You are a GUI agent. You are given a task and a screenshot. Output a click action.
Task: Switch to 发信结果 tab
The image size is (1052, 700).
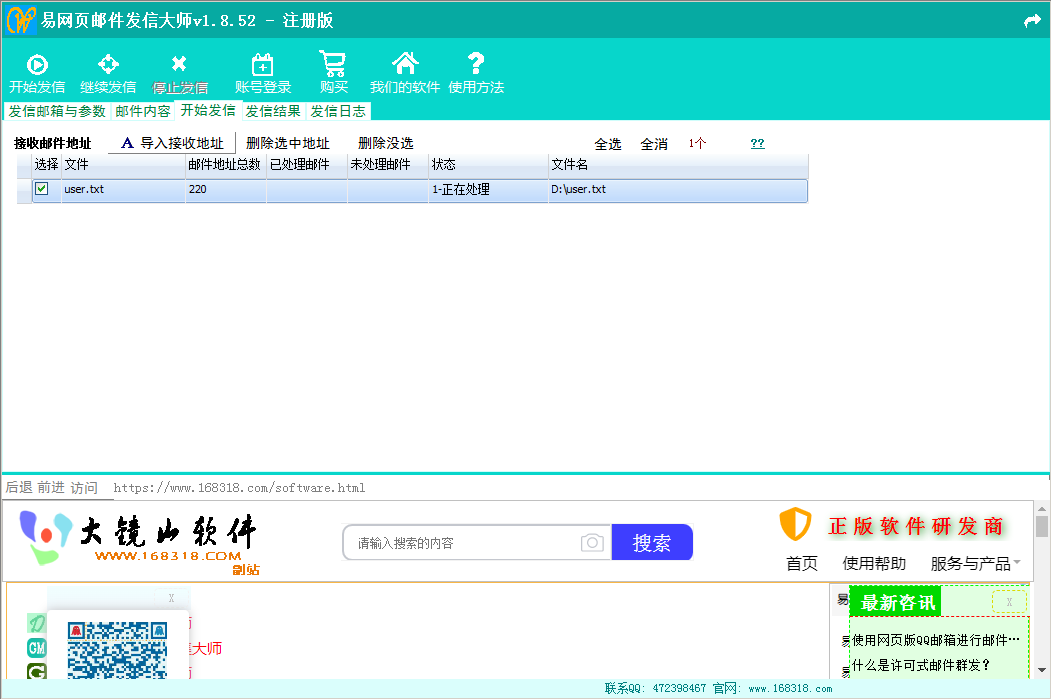[x=273, y=111]
